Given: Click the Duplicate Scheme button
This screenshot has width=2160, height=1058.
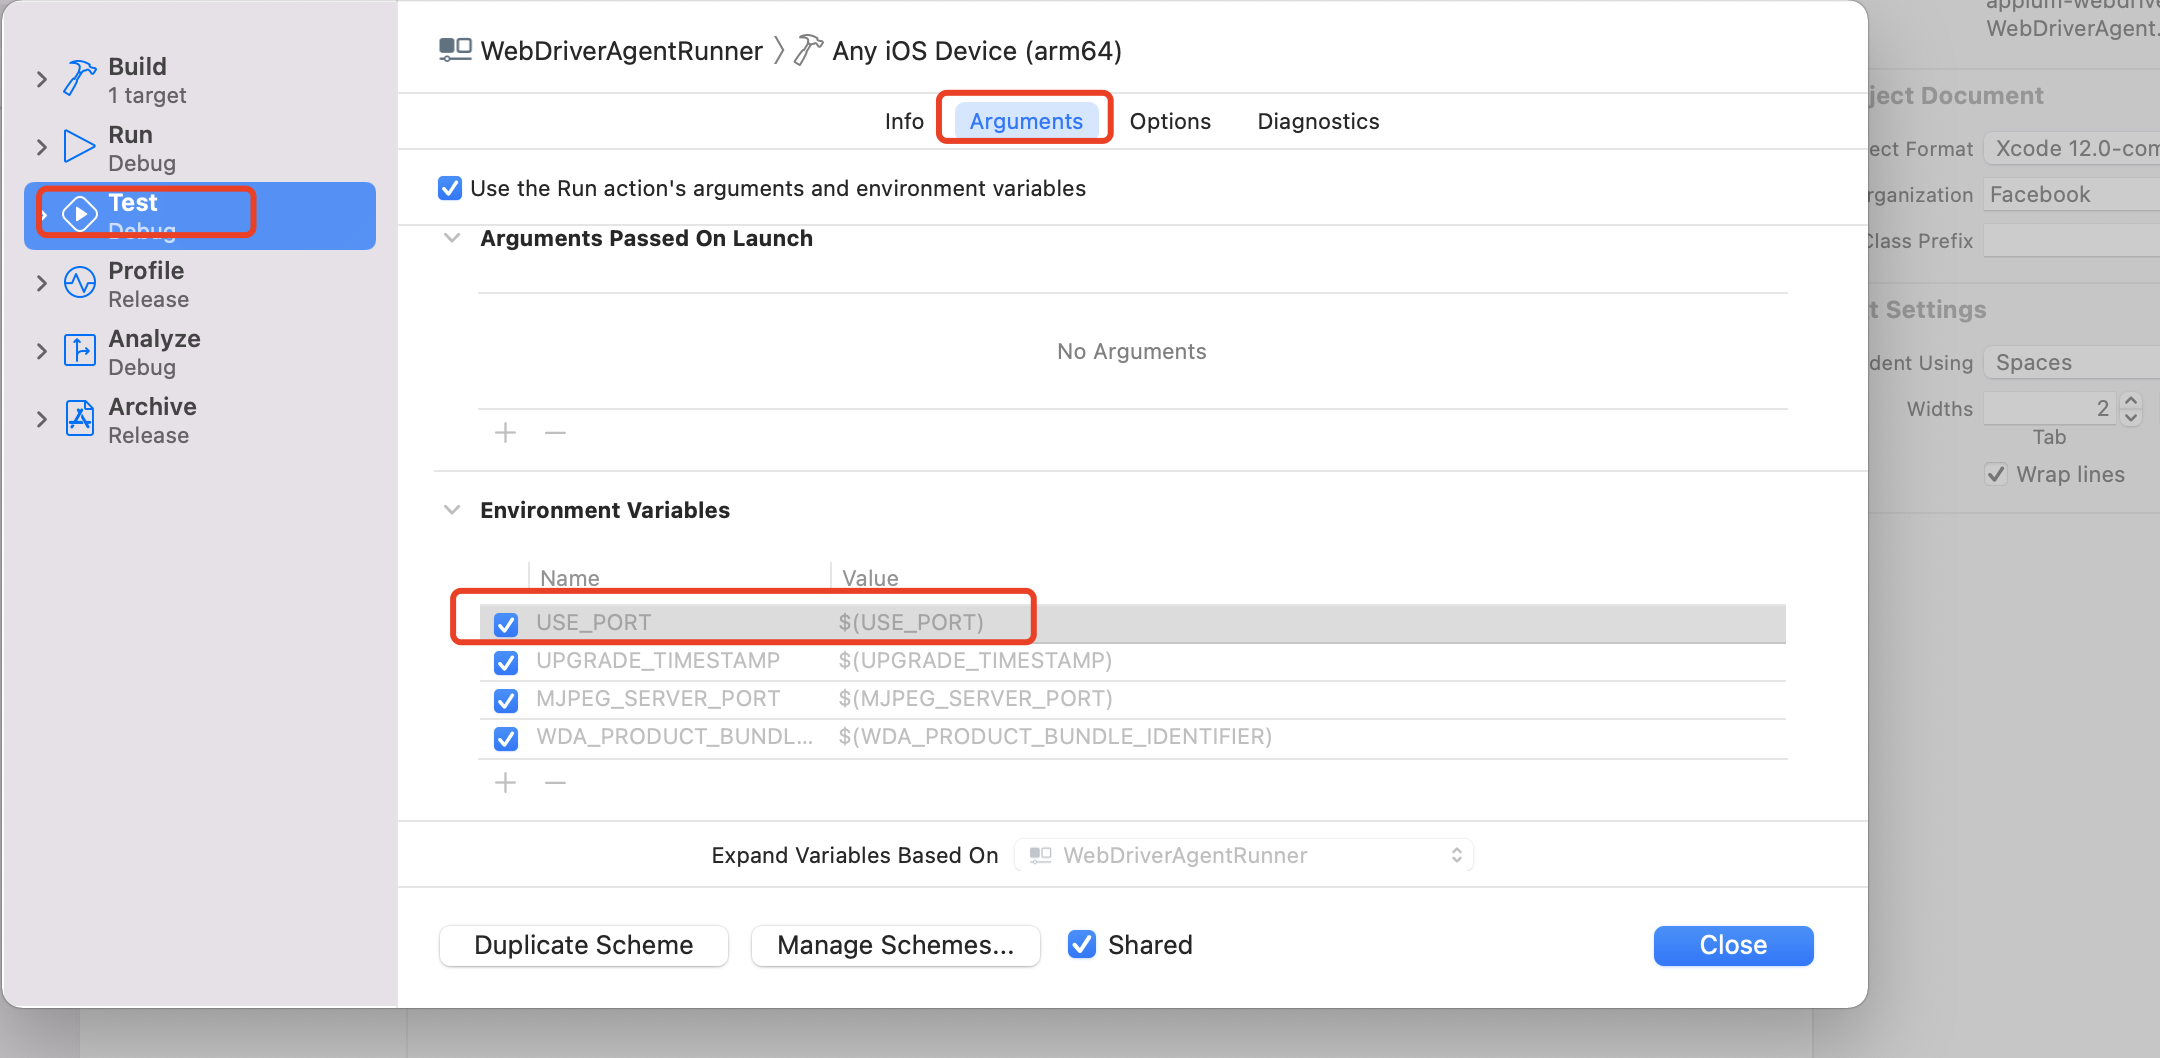Looking at the screenshot, I should click(x=583, y=945).
